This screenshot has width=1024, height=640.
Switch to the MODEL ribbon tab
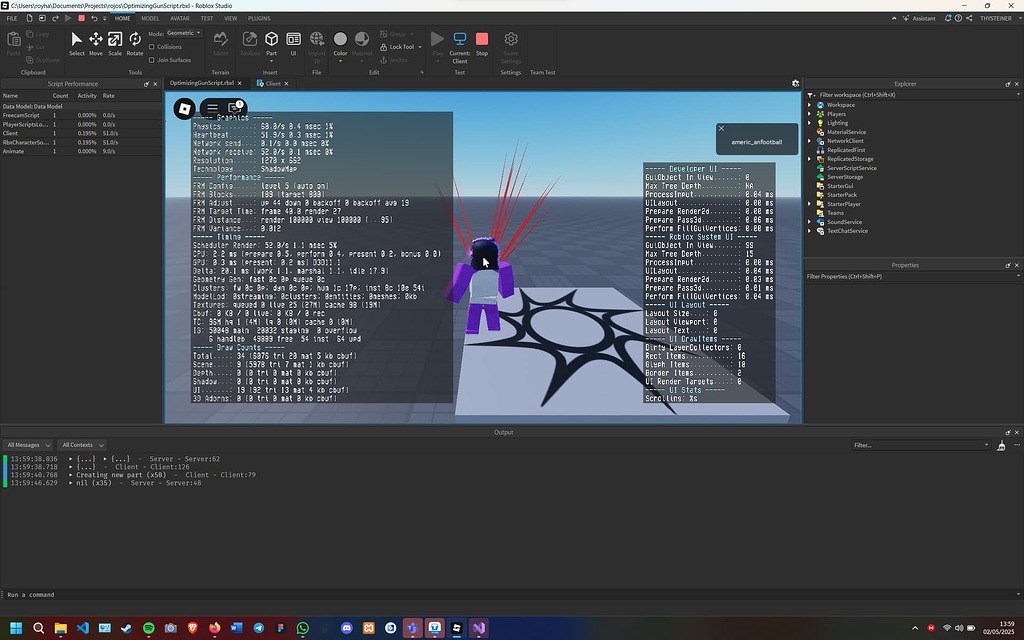point(150,18)
